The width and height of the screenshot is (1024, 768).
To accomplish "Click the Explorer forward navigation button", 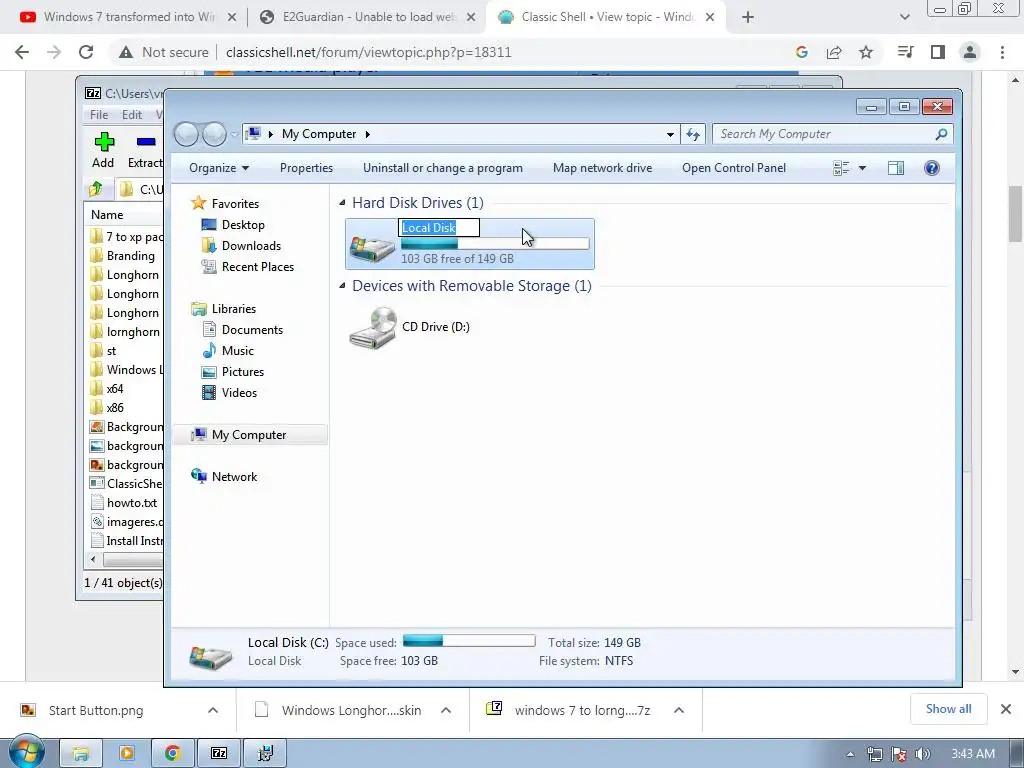I will pyautogui.click(x=214, y=134).
